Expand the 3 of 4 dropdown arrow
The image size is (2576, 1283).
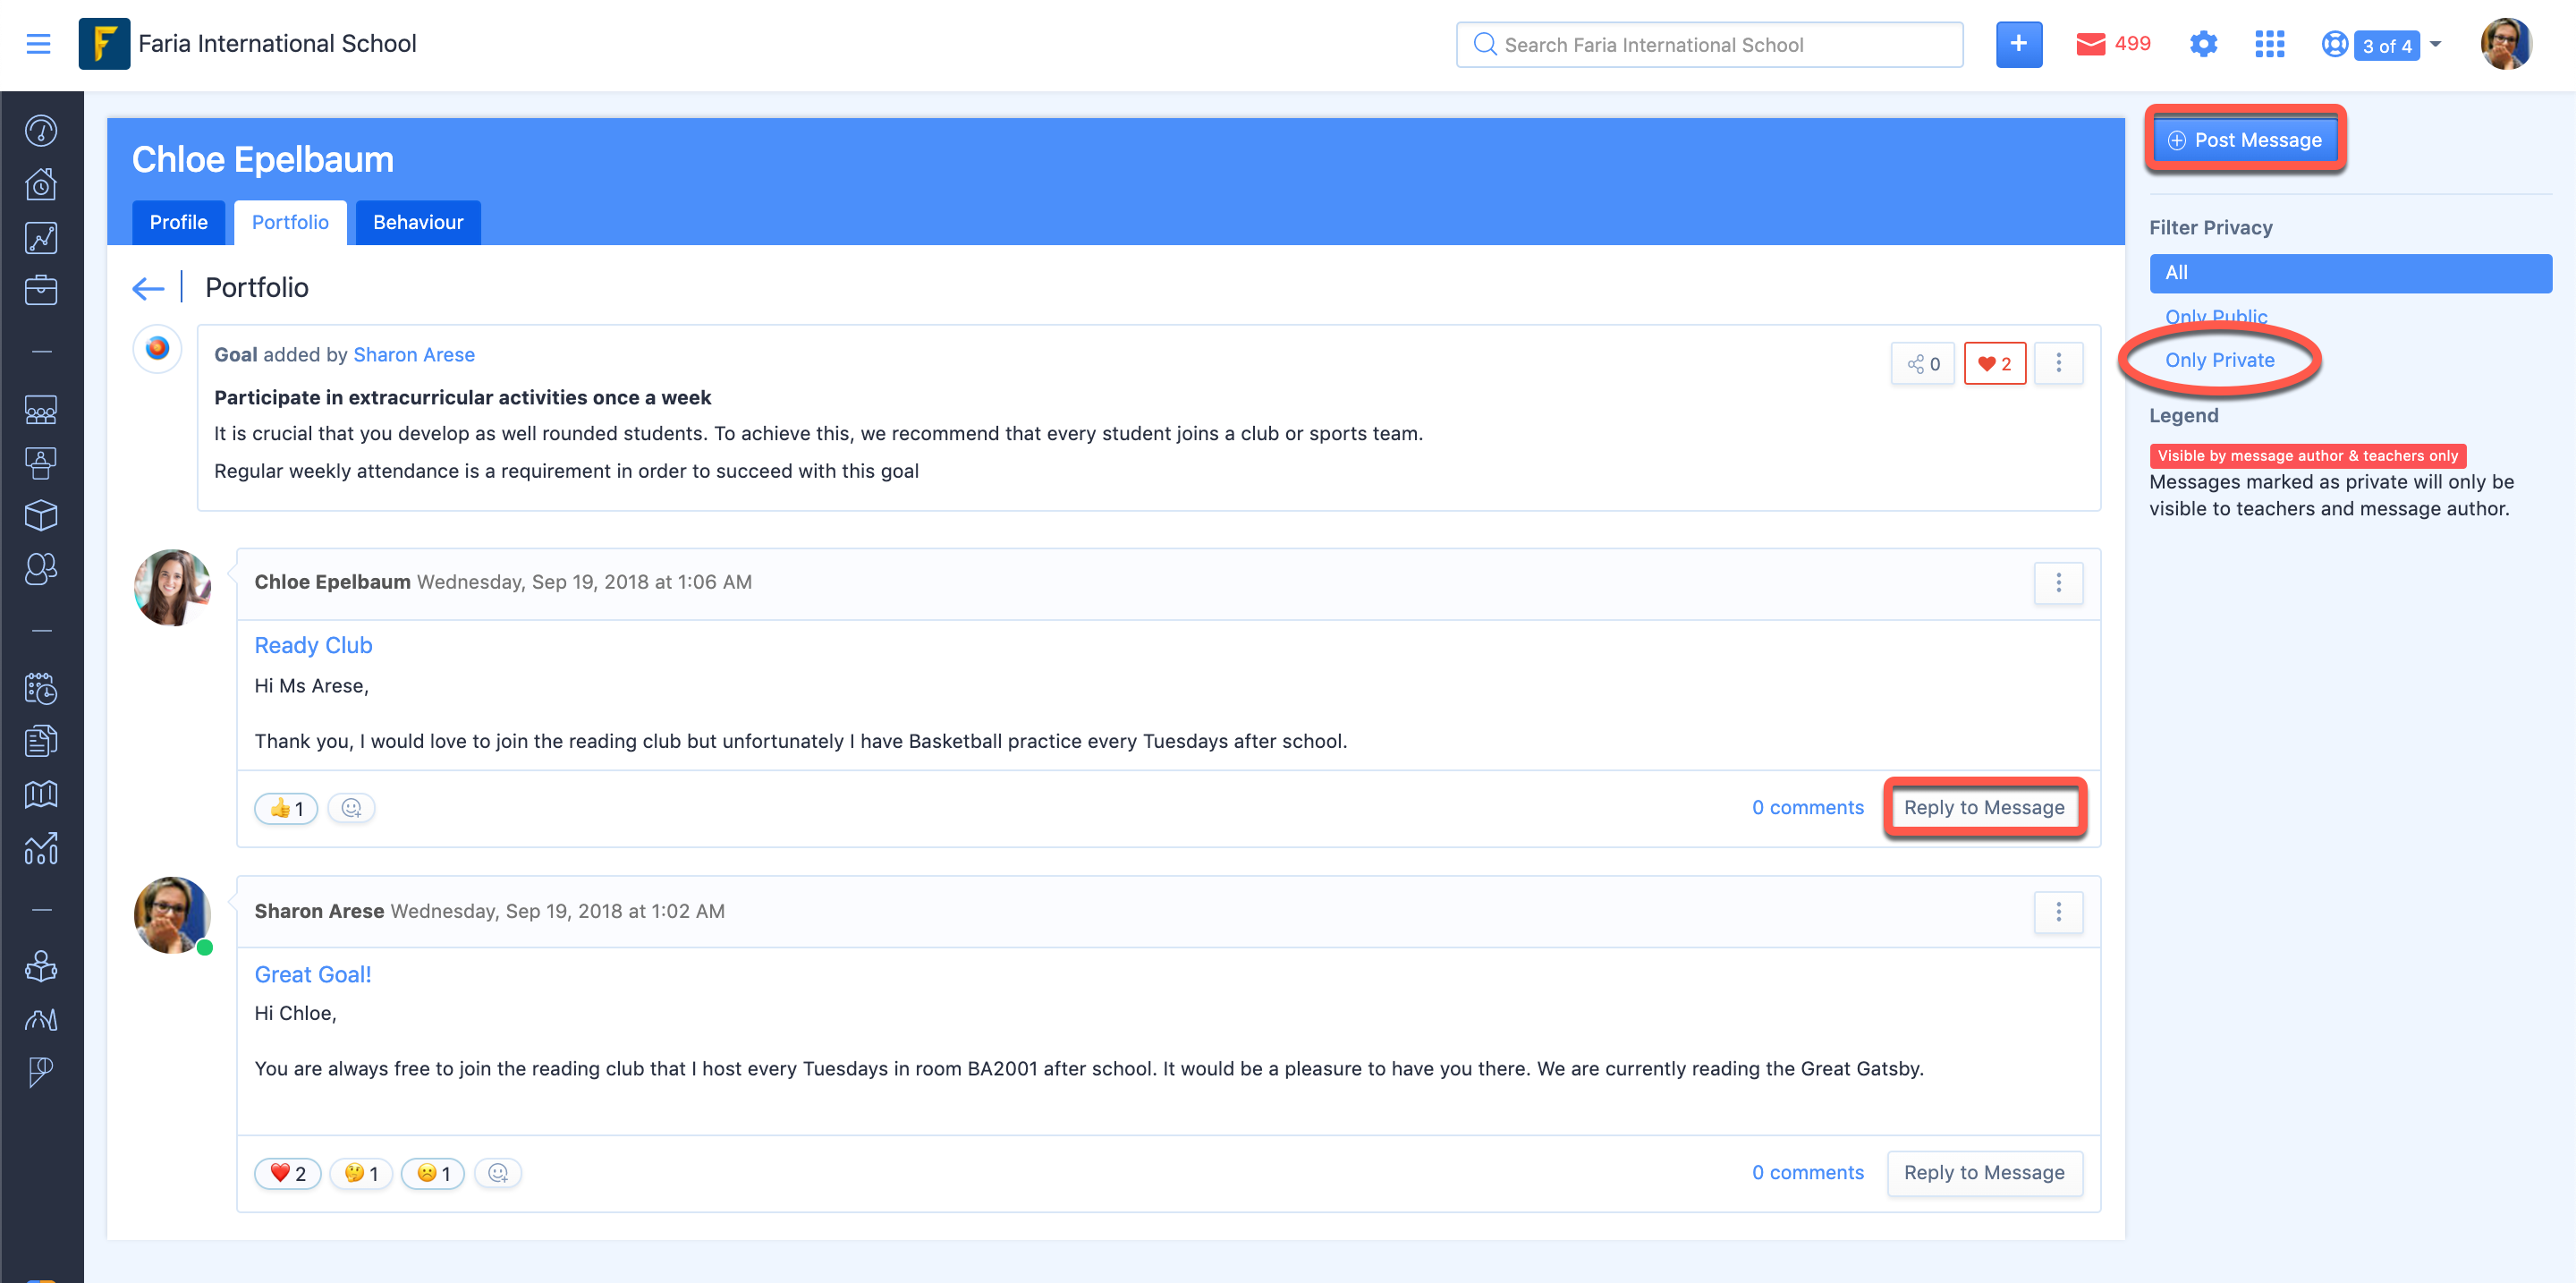[x=2436, y=44]
